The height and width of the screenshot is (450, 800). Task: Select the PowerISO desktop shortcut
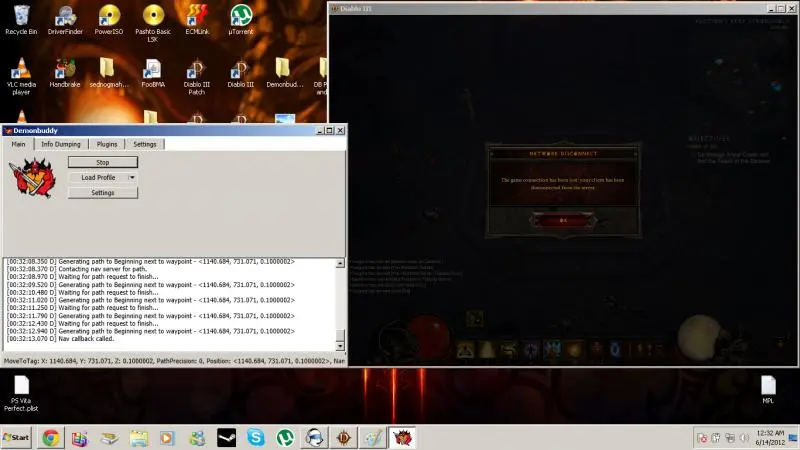click(109, 17)
